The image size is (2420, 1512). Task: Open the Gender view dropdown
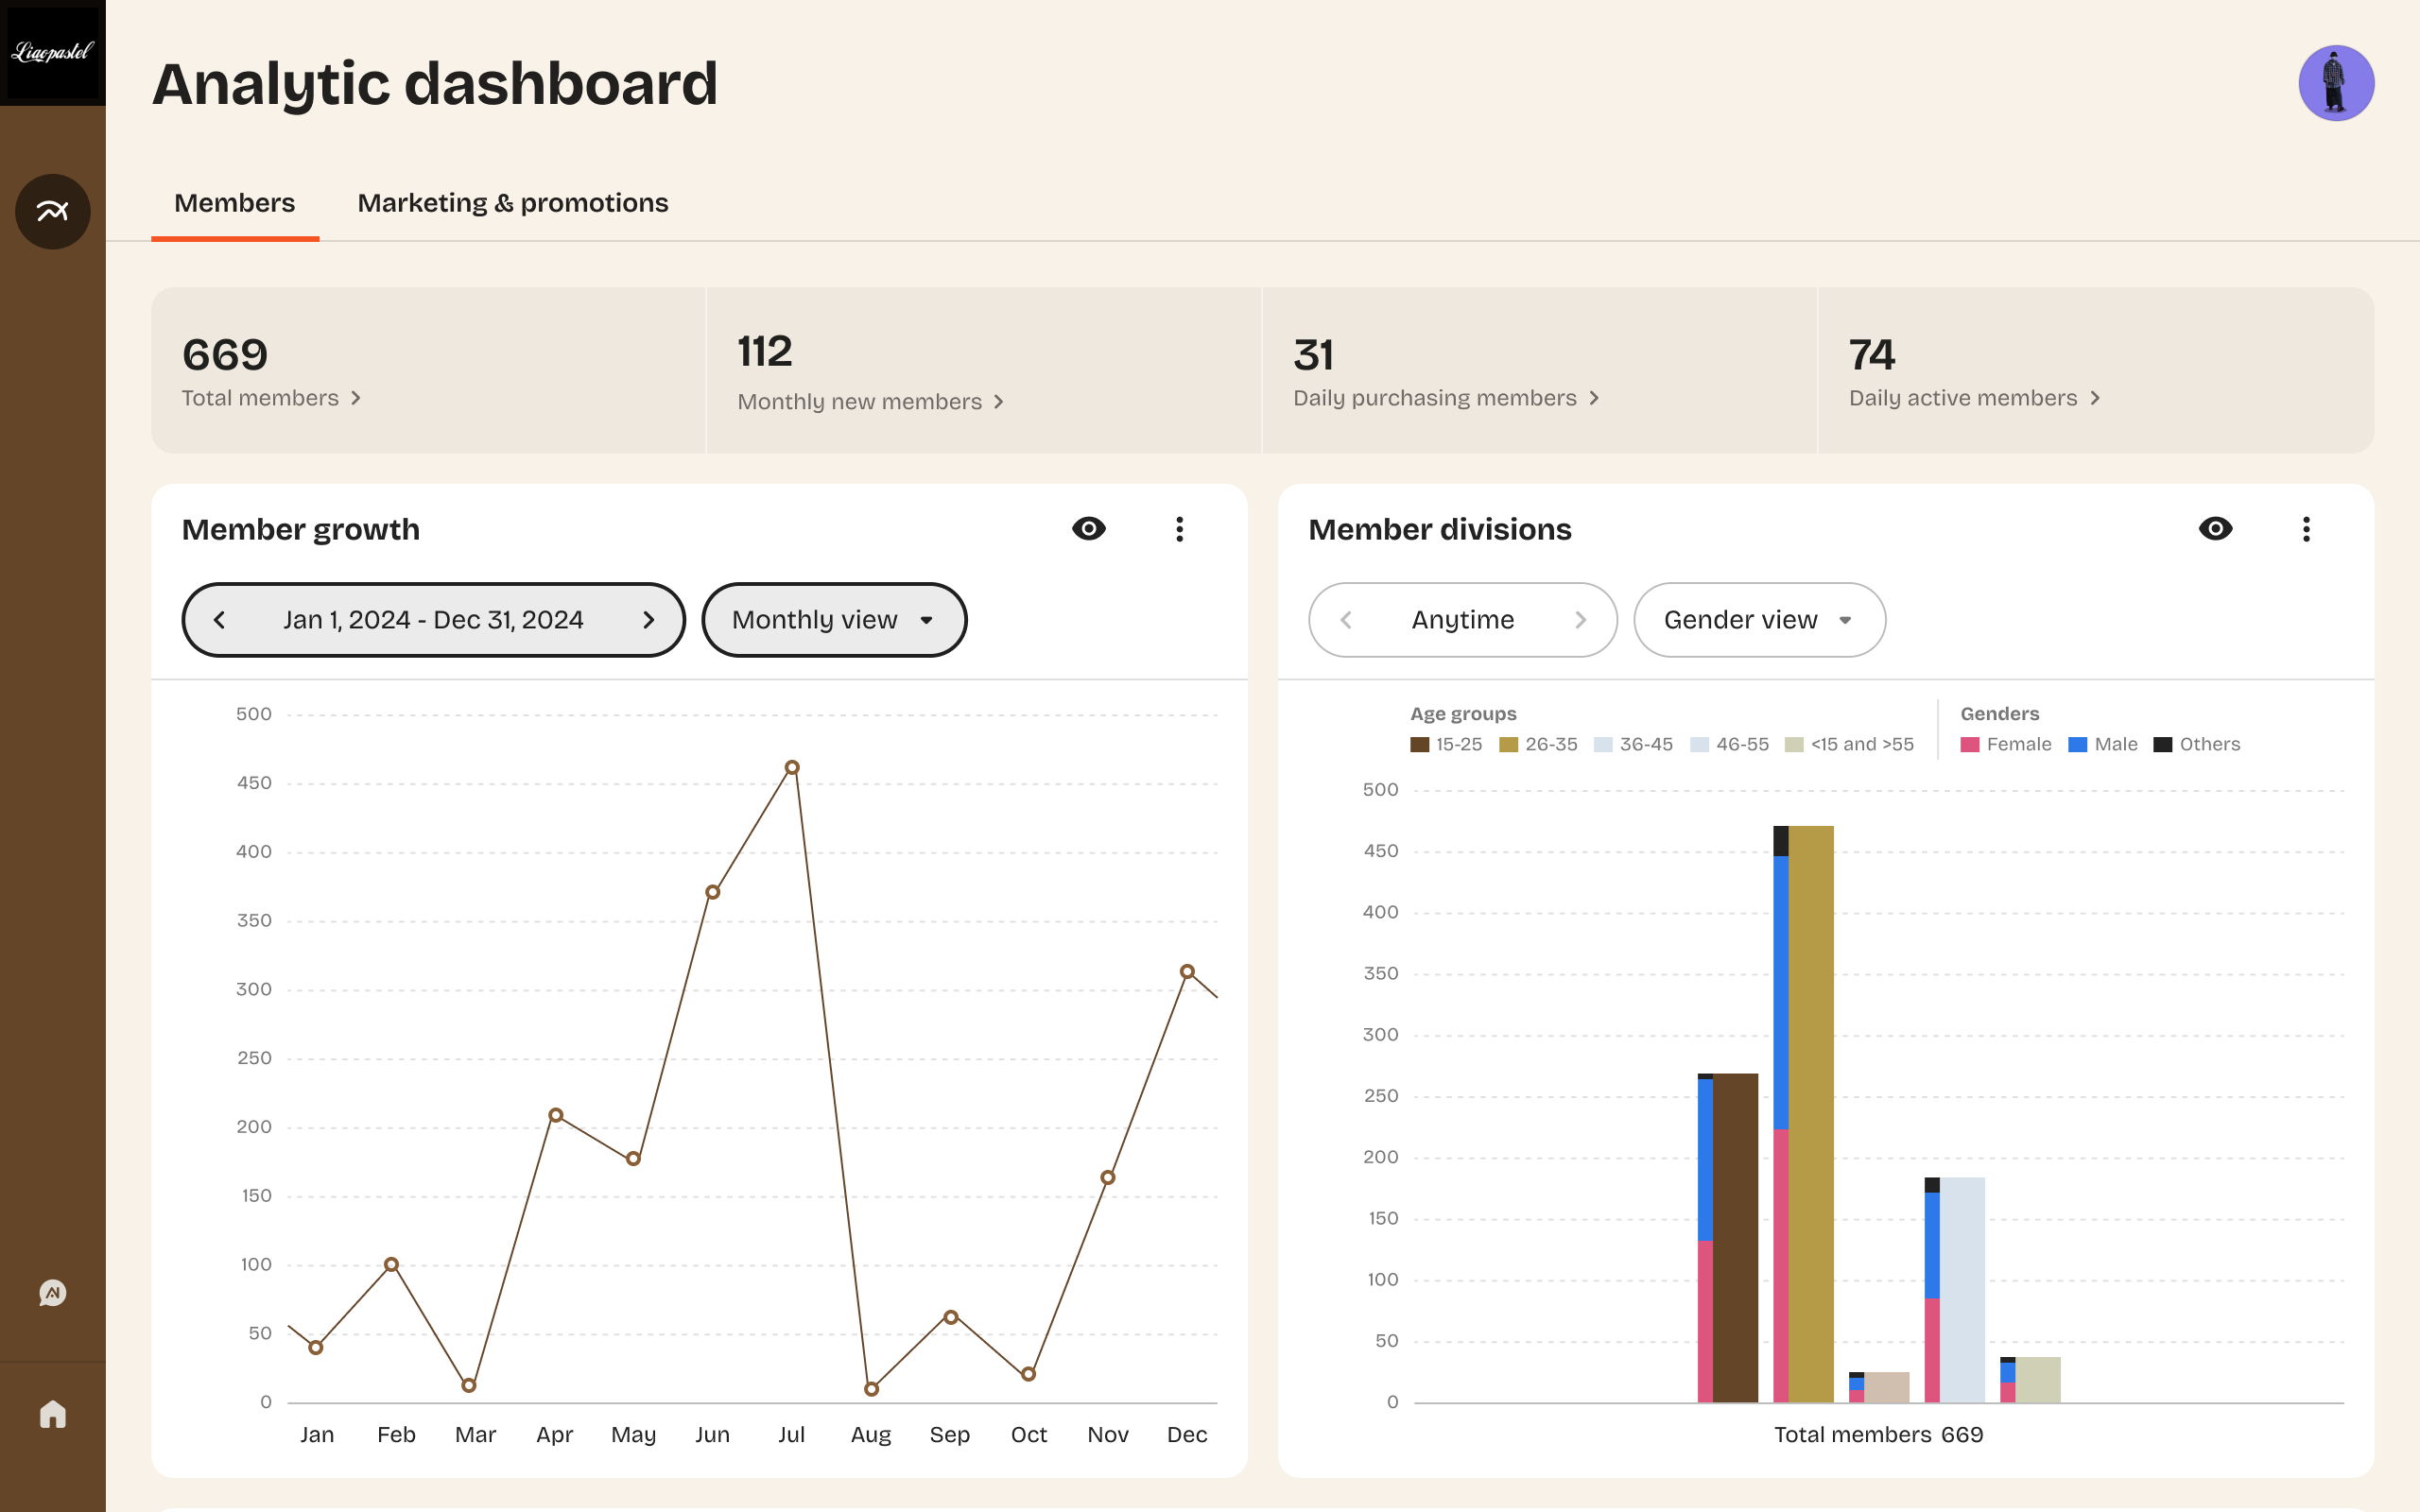pos(1759,619)
